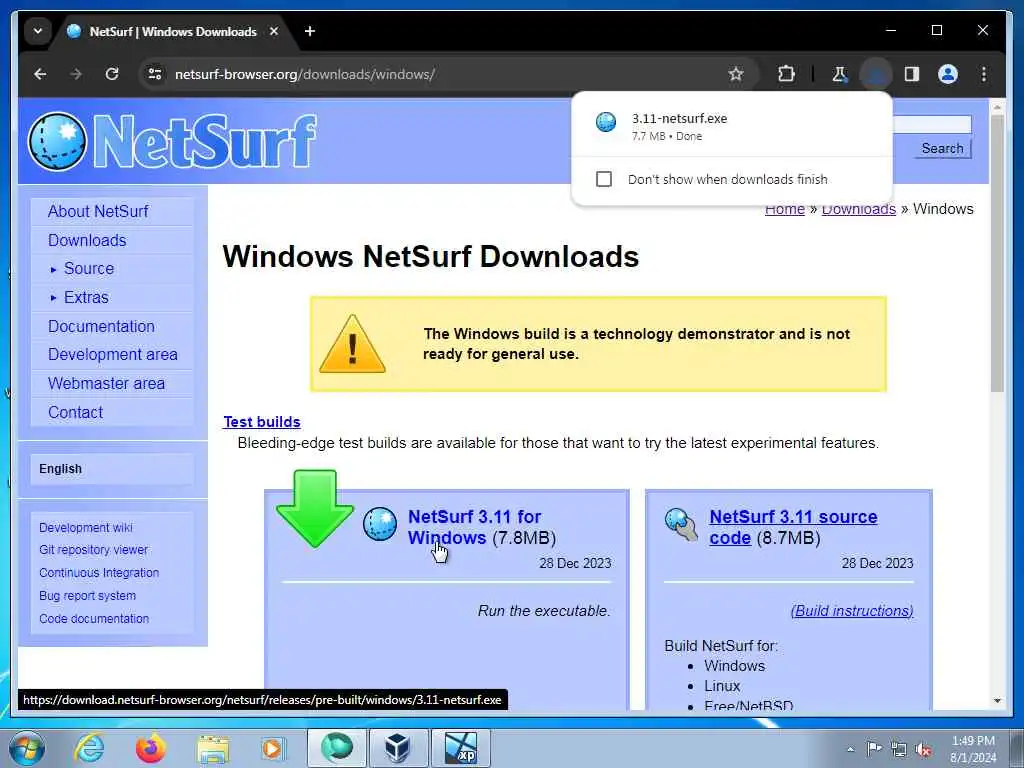The image size is (1024, 768).
Task: Click the site search input field
Action: [x=932, y=125]
